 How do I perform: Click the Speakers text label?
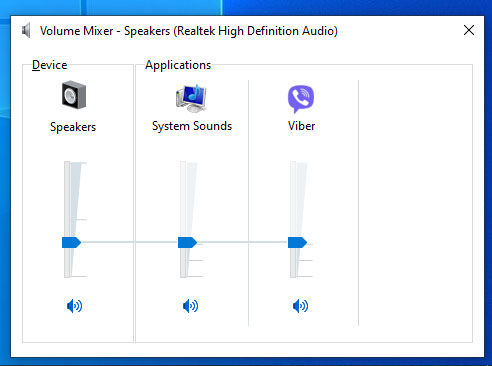[73, 127]
